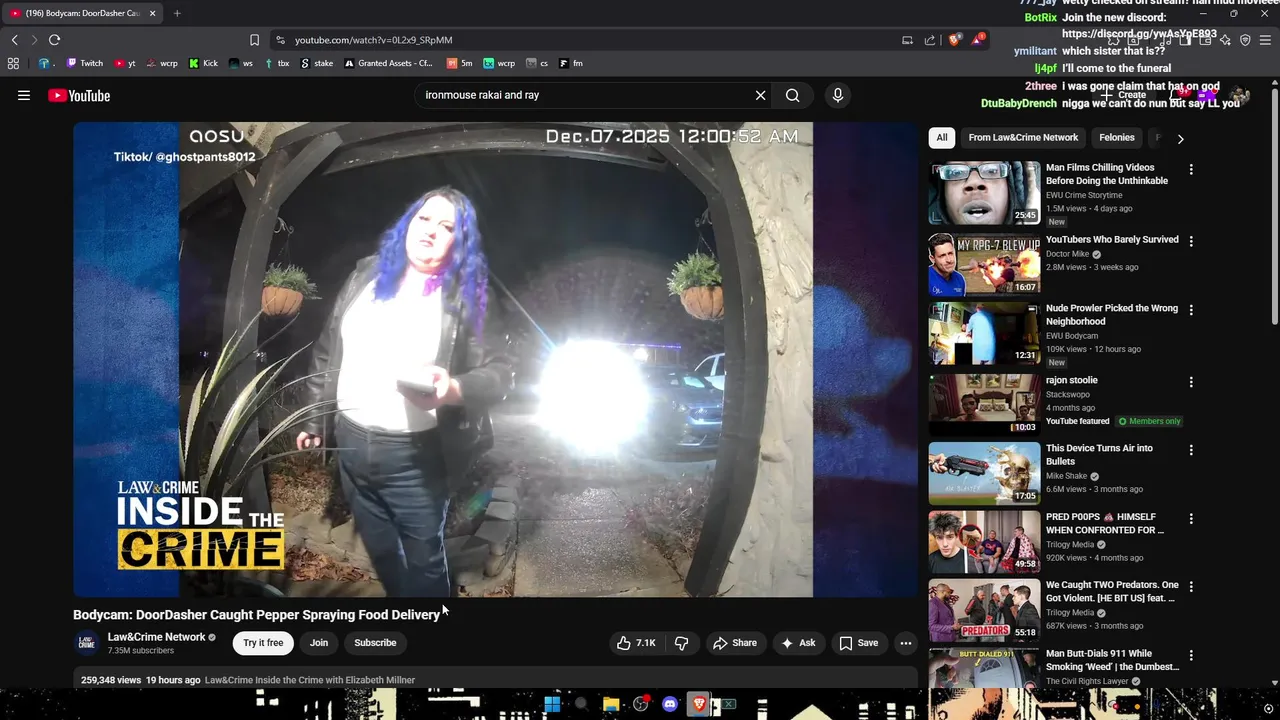The height and width of the screenshot is (720, 1280).
Task: Open the Twitch bookmark
Action: click(x=85, y=63)
